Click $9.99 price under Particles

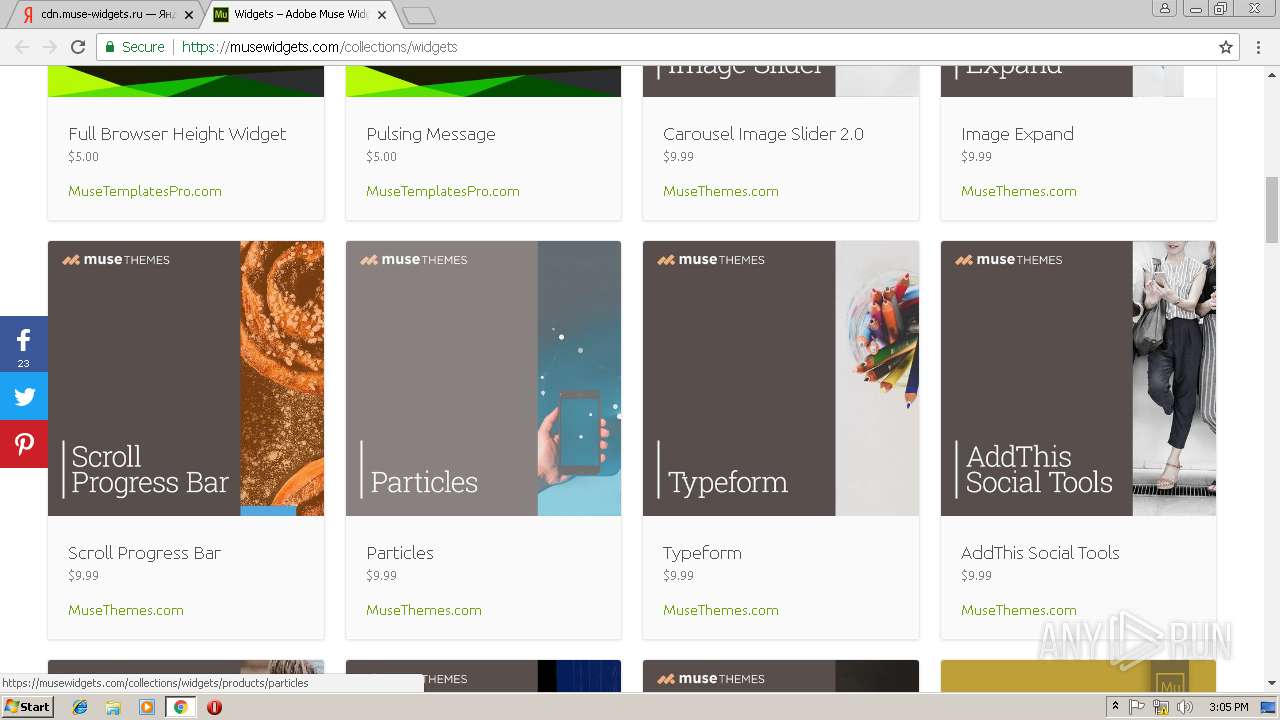click(381, 576)
